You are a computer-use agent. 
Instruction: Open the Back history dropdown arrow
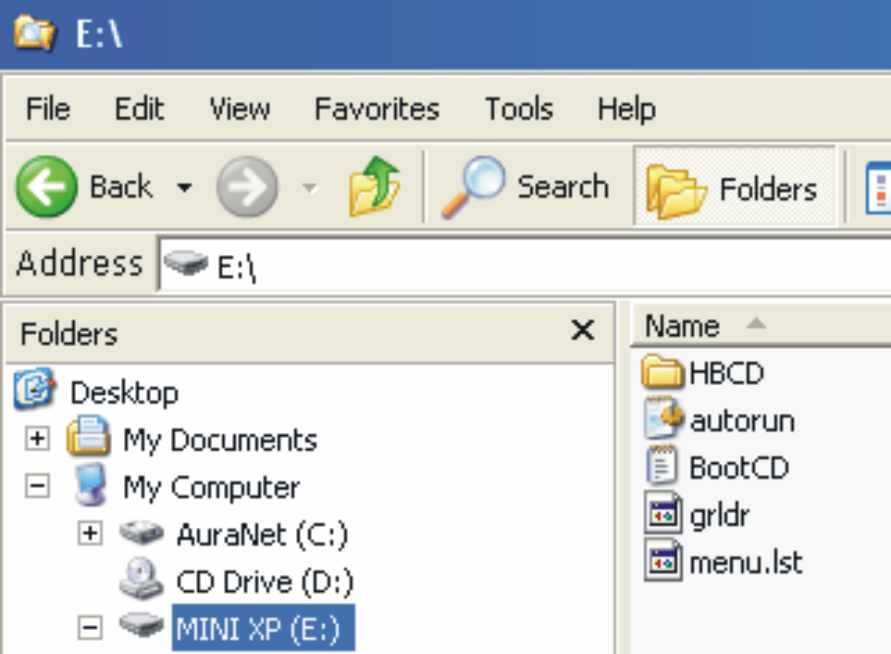coord(184,186)
